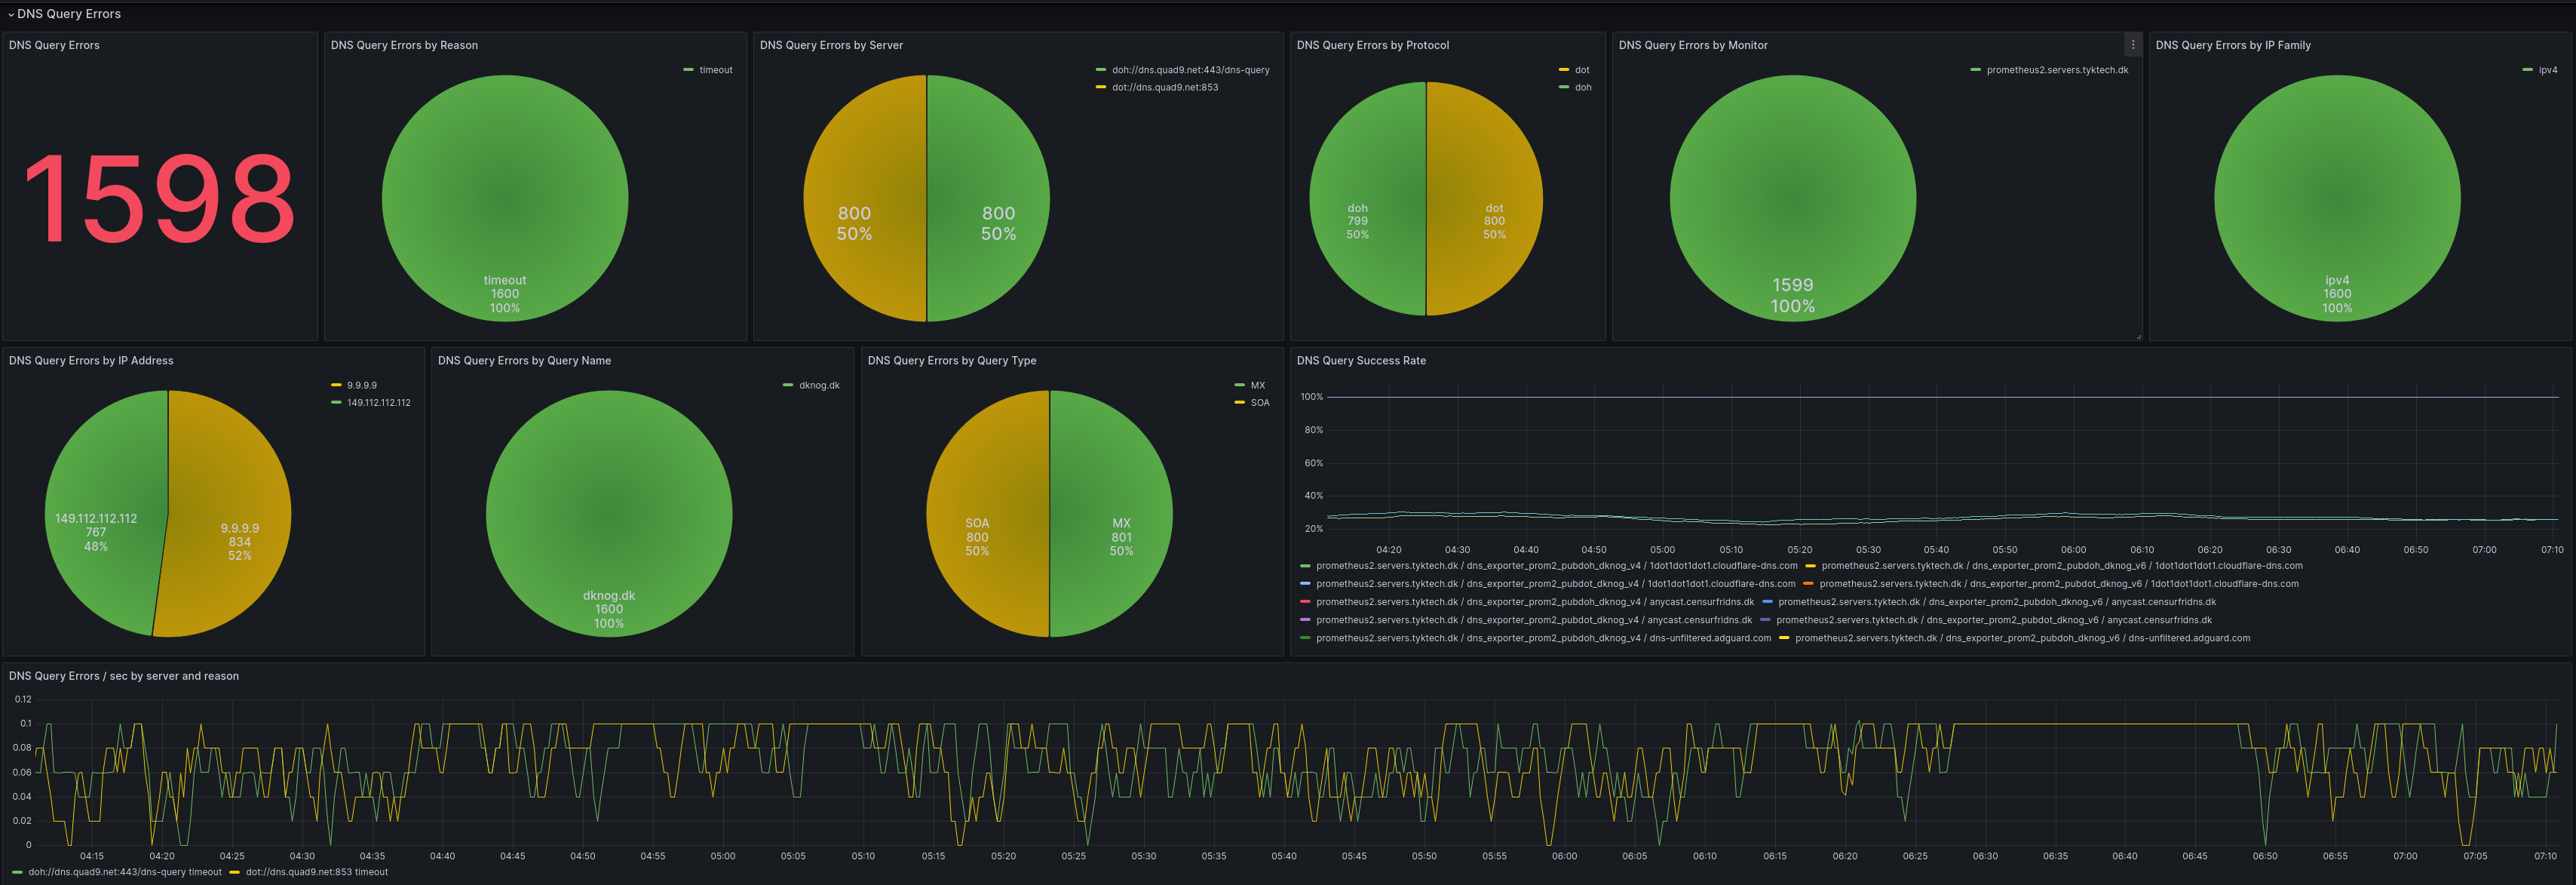The height and width of the screenshot is (885, 2576).
Task: Click the dknog.dk legend entry
Action: (x=818, y=385)
